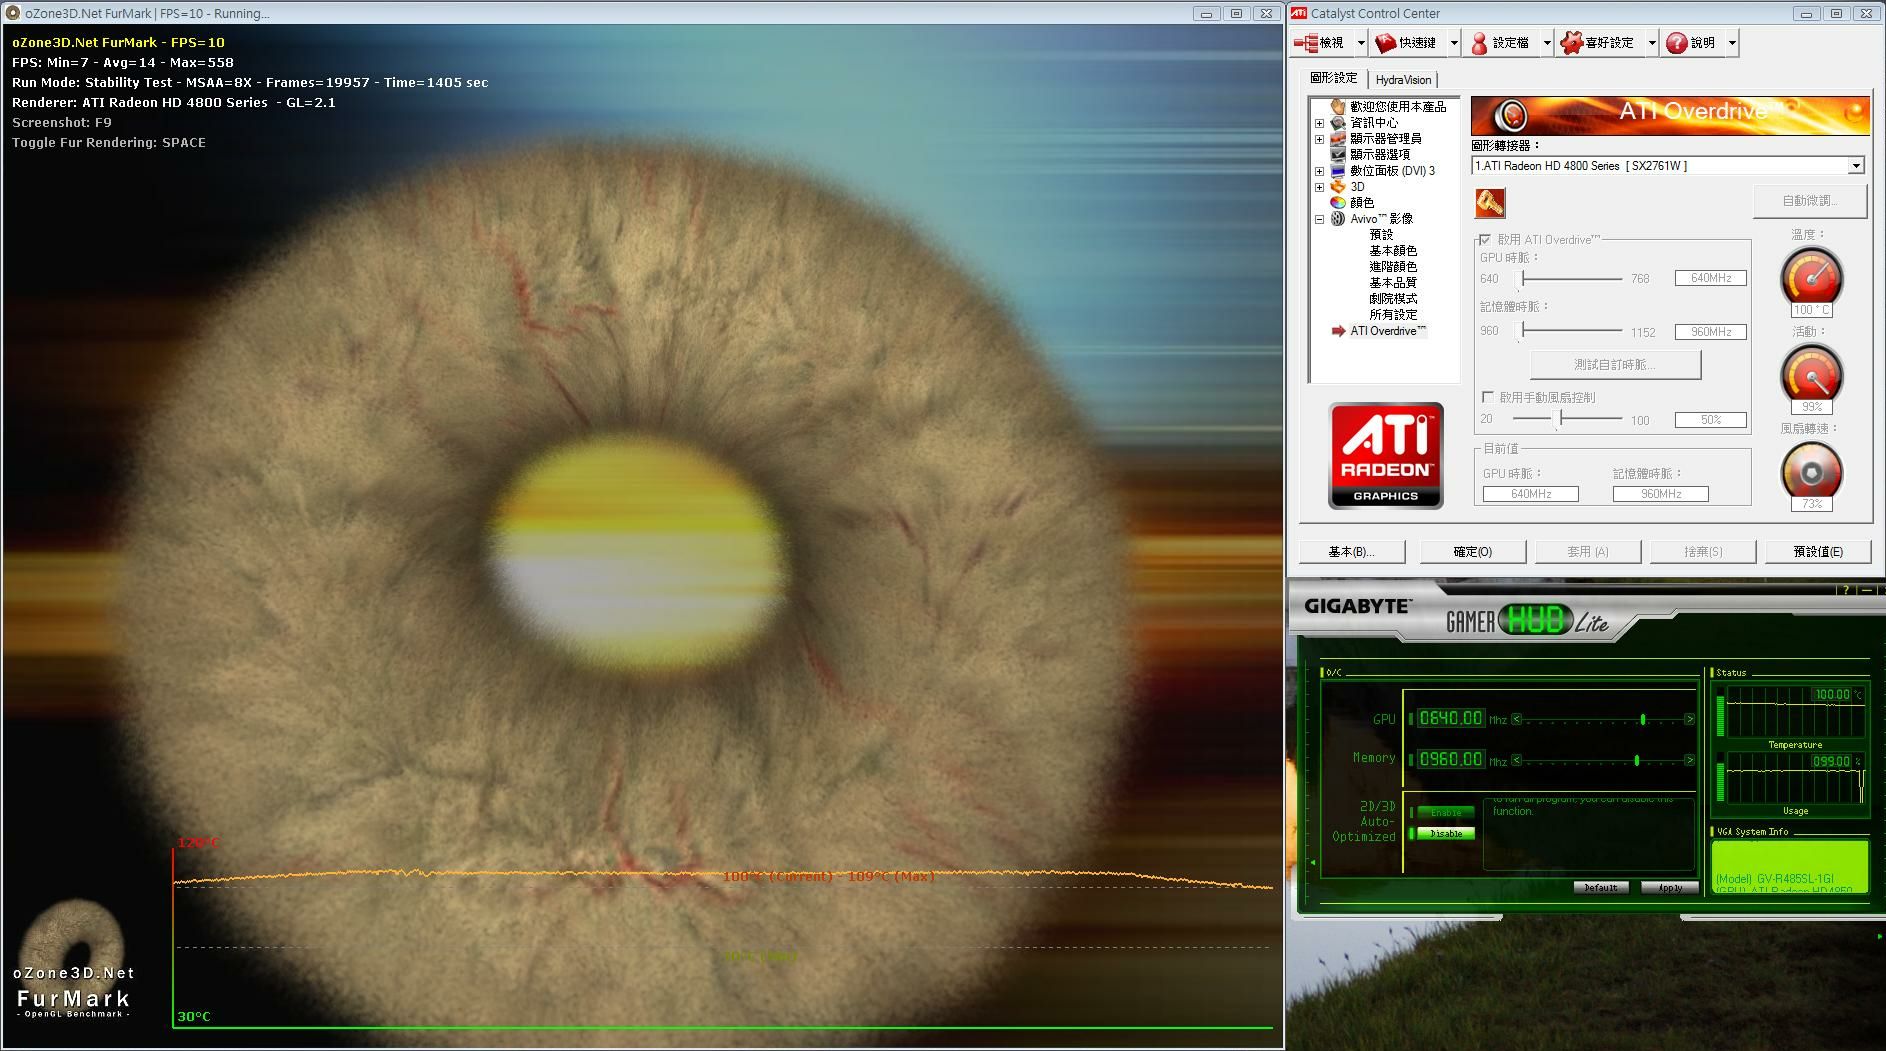Click the 快速鍵 (Hotkeys) toolbar icon
The height and width of the screenshot is (1051, 1886).
pos(1385,43)
